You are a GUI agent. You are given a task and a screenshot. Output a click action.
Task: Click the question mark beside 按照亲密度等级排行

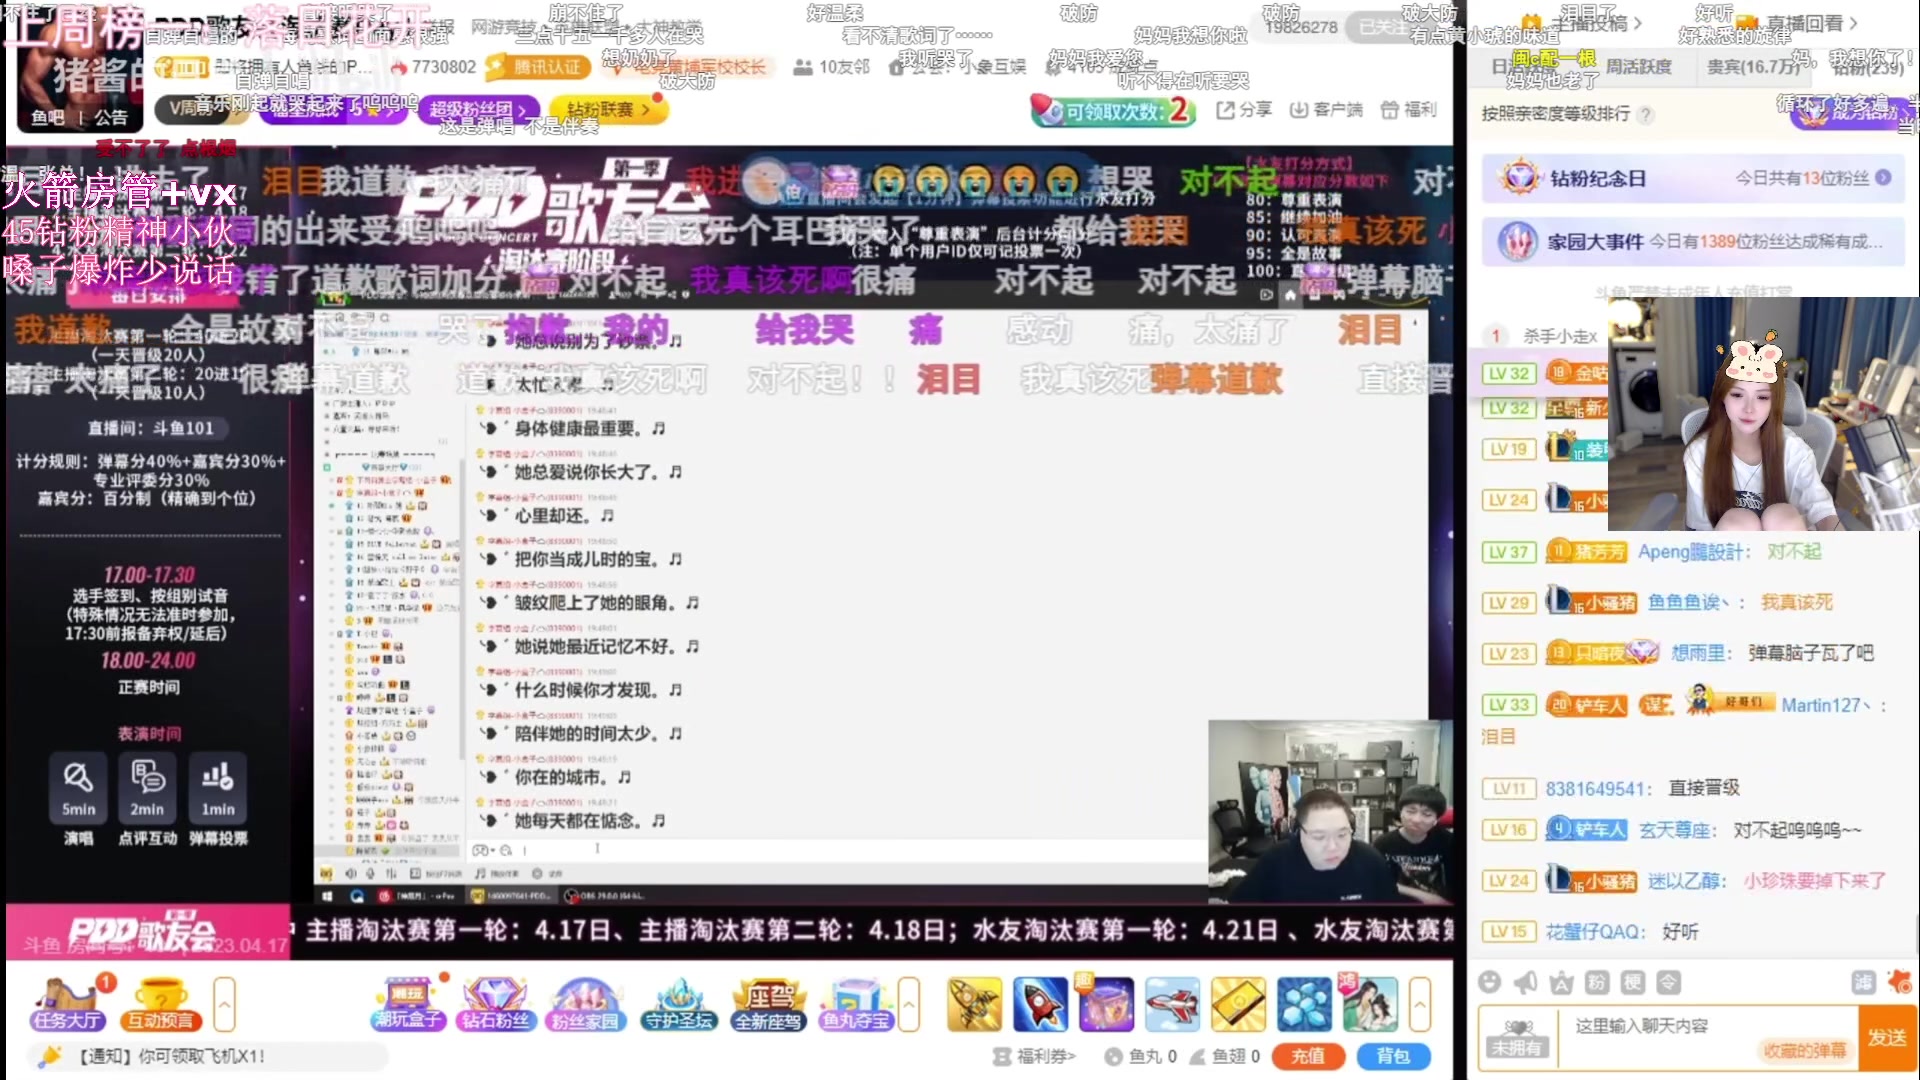1645,114
